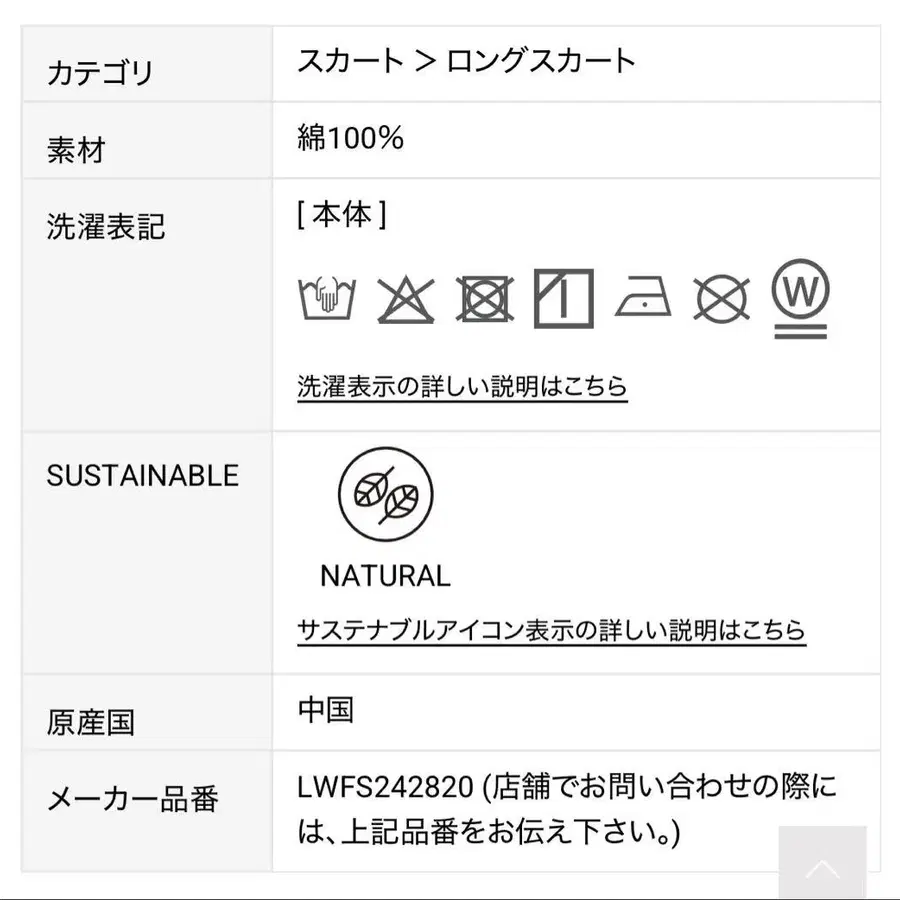Open the サステナブルアイコン表示の詳しい説明はこちら link
The image size is (900, 900).
[x=552, y=630]
